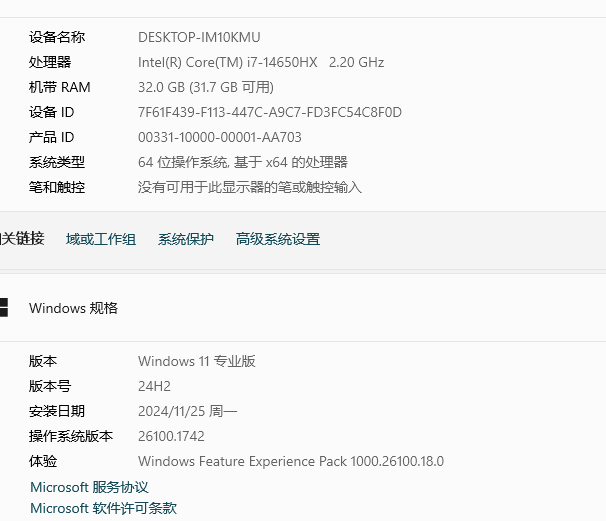Open the Microsoft 服务协议 link
This screenshot has height=521, width=606.
[89, 487]
